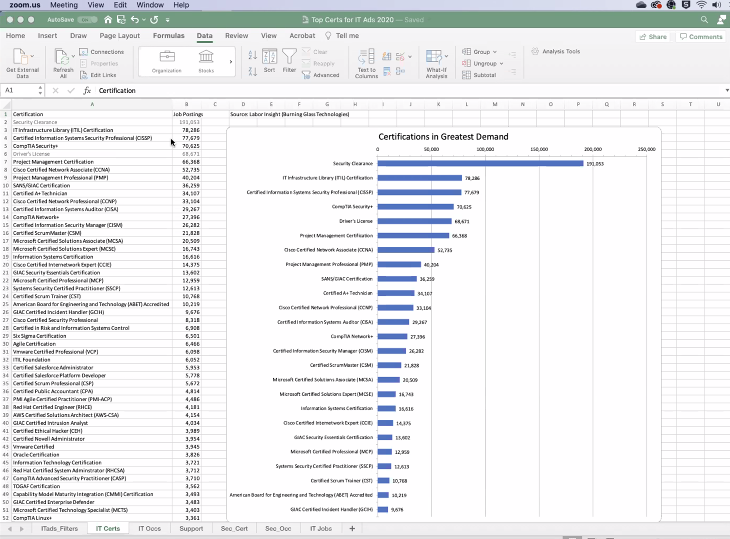The image size is (730, 539).
Task: Open the Window menu in macOS menu bar
Action: point(150,5)
